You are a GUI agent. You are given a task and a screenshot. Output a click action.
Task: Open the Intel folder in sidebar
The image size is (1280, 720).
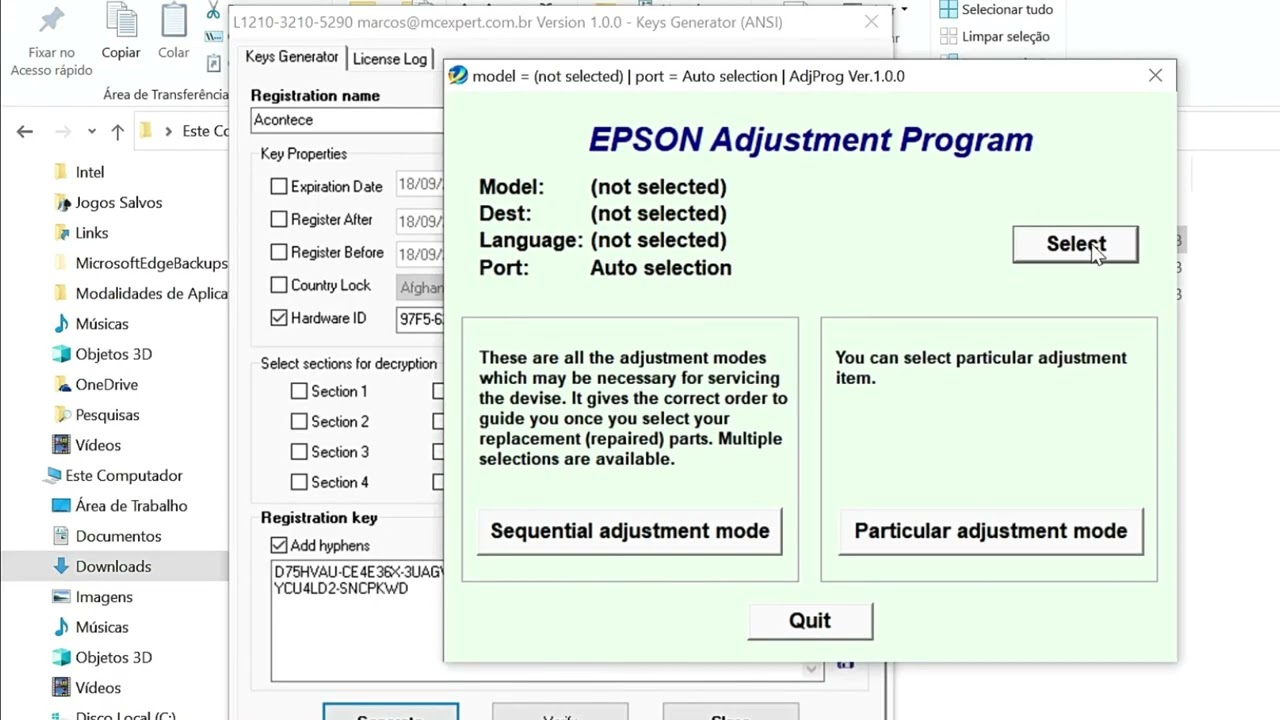(90, 172)
